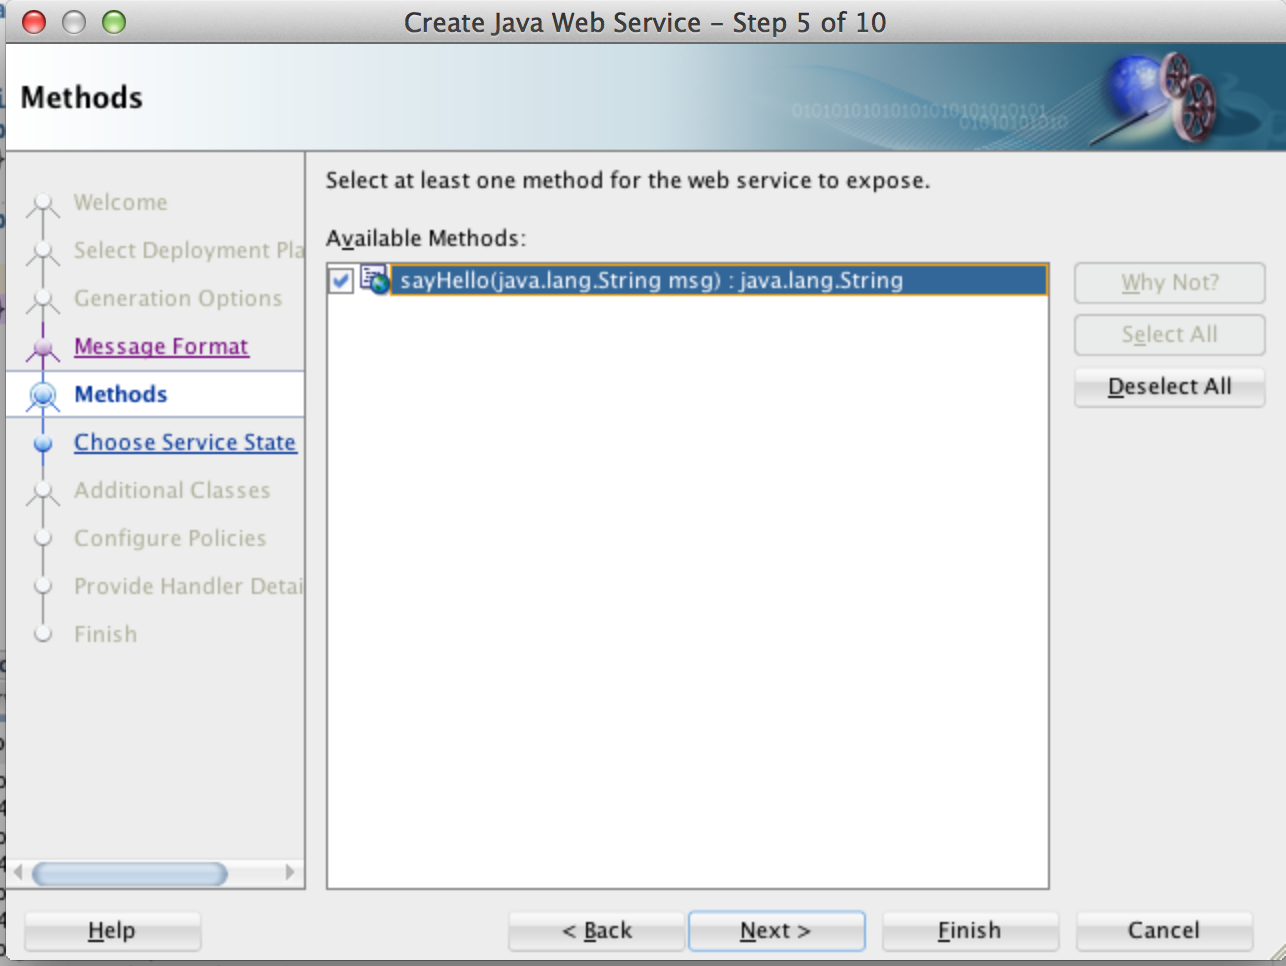Viewport: 1286px width, 966px height.
Task: Open the Choose Service State step
Action: pyautogui.click(x=185, y=442)
